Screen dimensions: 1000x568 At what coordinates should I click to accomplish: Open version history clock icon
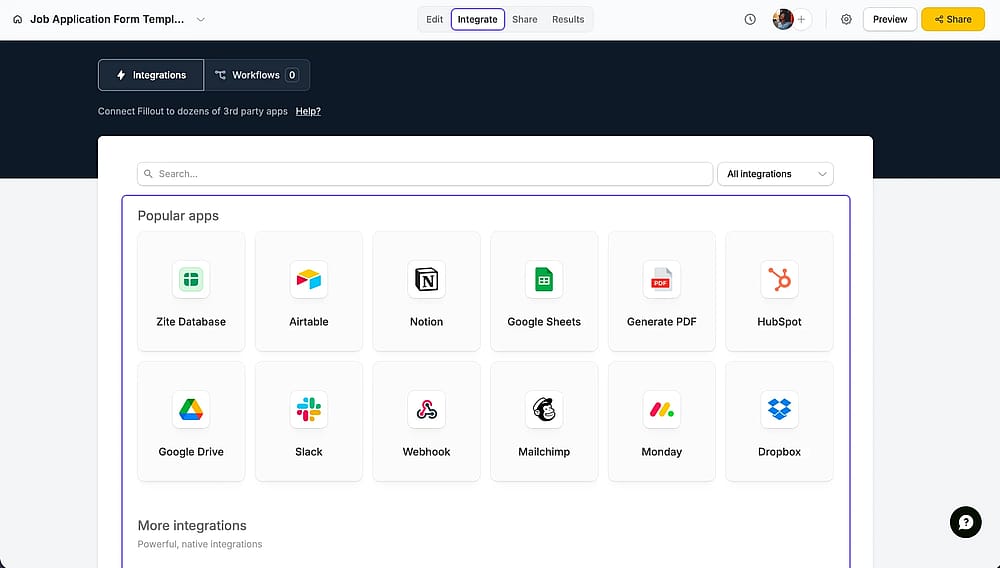pos(750,19)
